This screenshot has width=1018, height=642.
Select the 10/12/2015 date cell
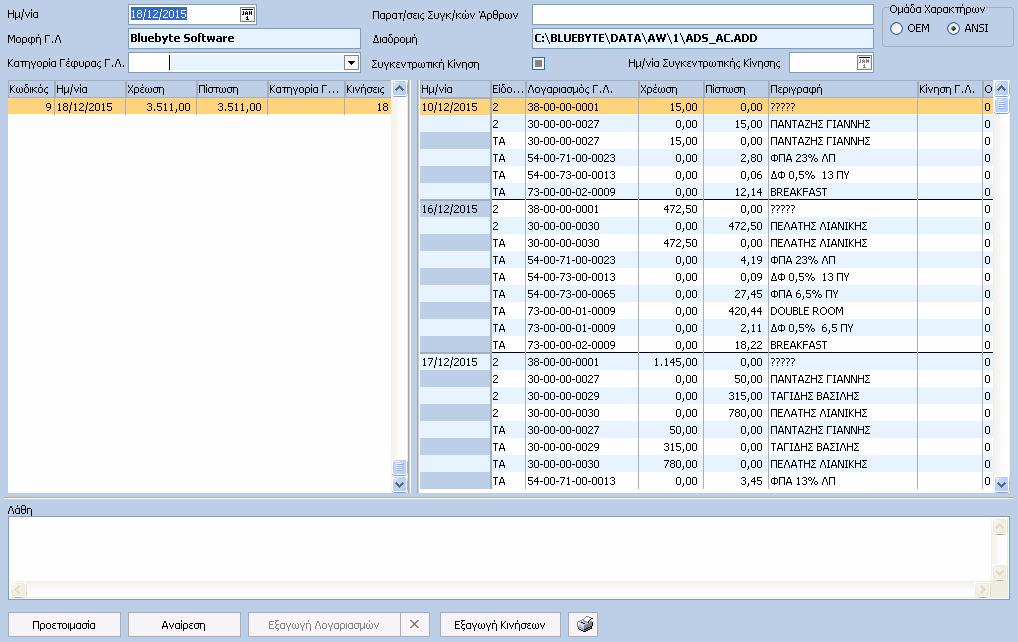pos(454,107)
